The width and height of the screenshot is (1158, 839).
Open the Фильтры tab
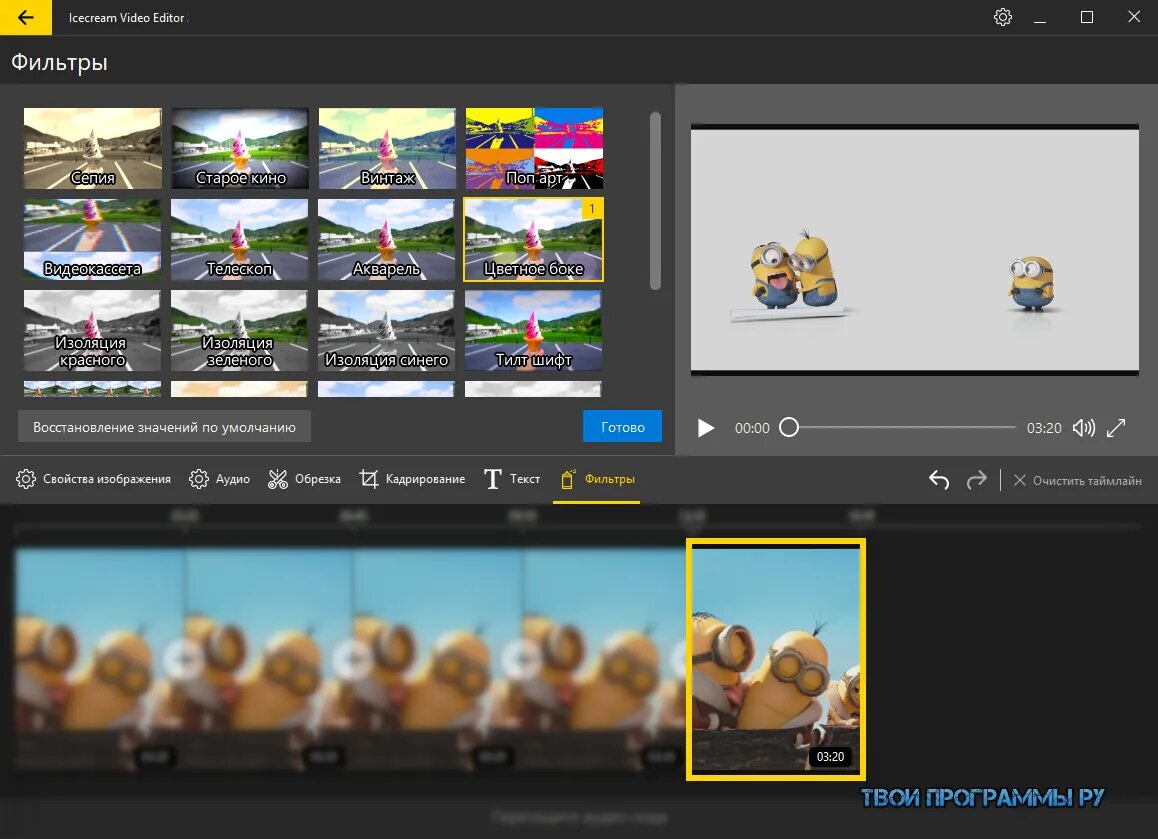click(x=597, y=479)
